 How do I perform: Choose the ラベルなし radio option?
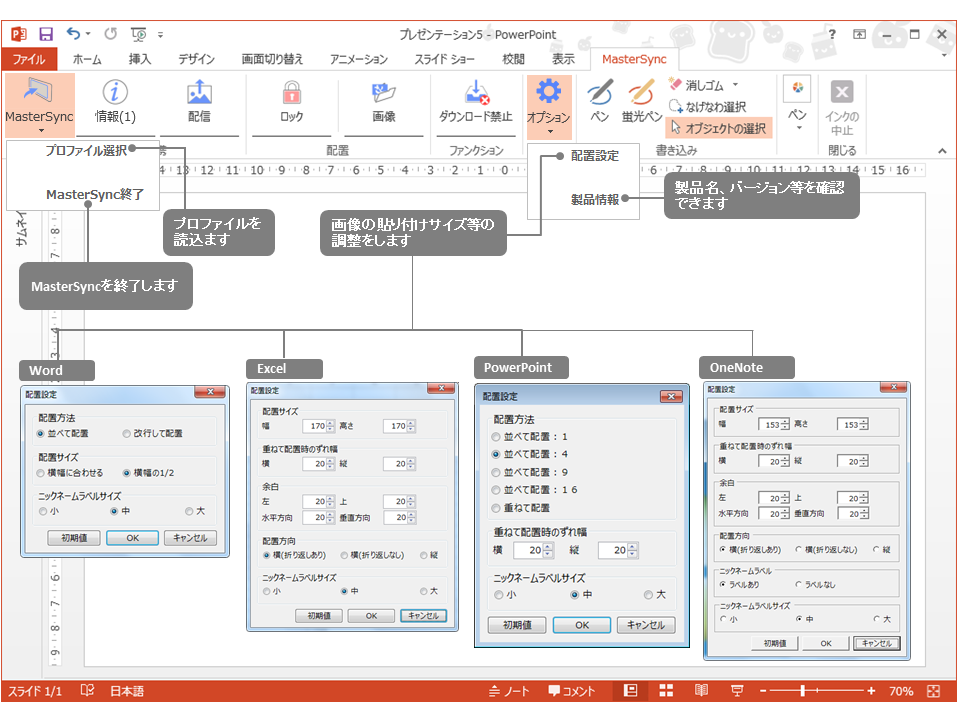pos(799,585)
